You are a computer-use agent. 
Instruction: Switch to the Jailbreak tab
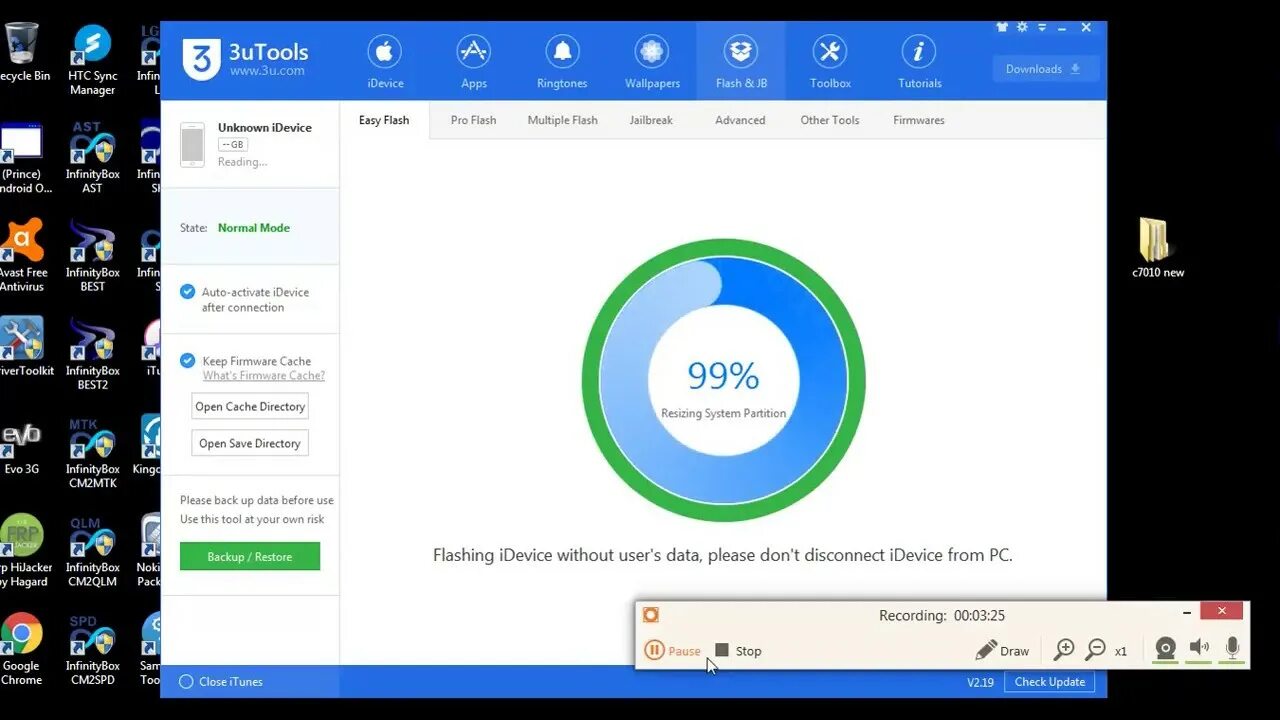pos(651,120)
